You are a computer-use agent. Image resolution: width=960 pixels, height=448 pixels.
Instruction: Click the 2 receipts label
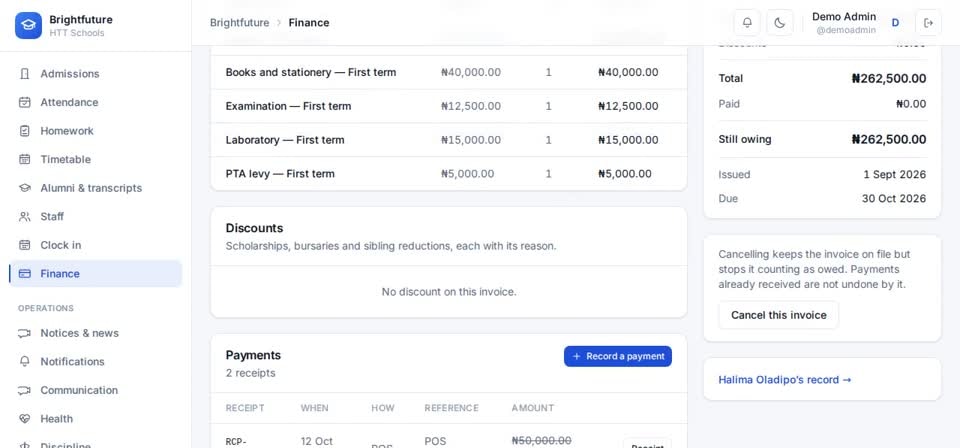[x=250, y=373]
